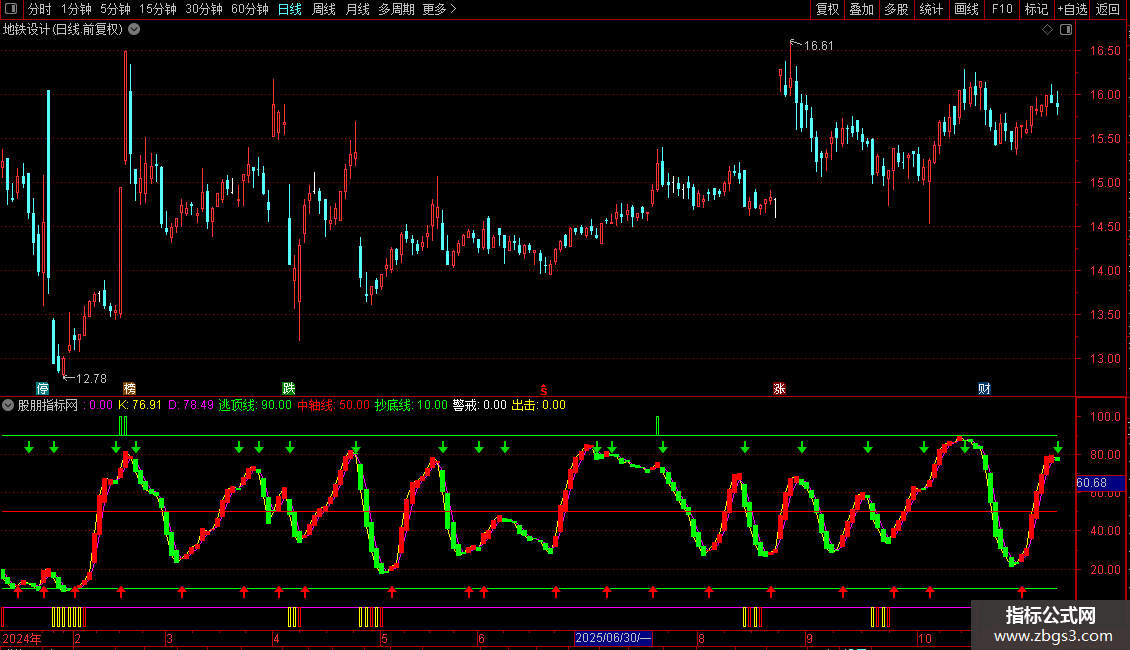This screenshot has width=1130, height=650.
Task: Click the 跌 info marker icon
Action: click(x=289, y=388)
